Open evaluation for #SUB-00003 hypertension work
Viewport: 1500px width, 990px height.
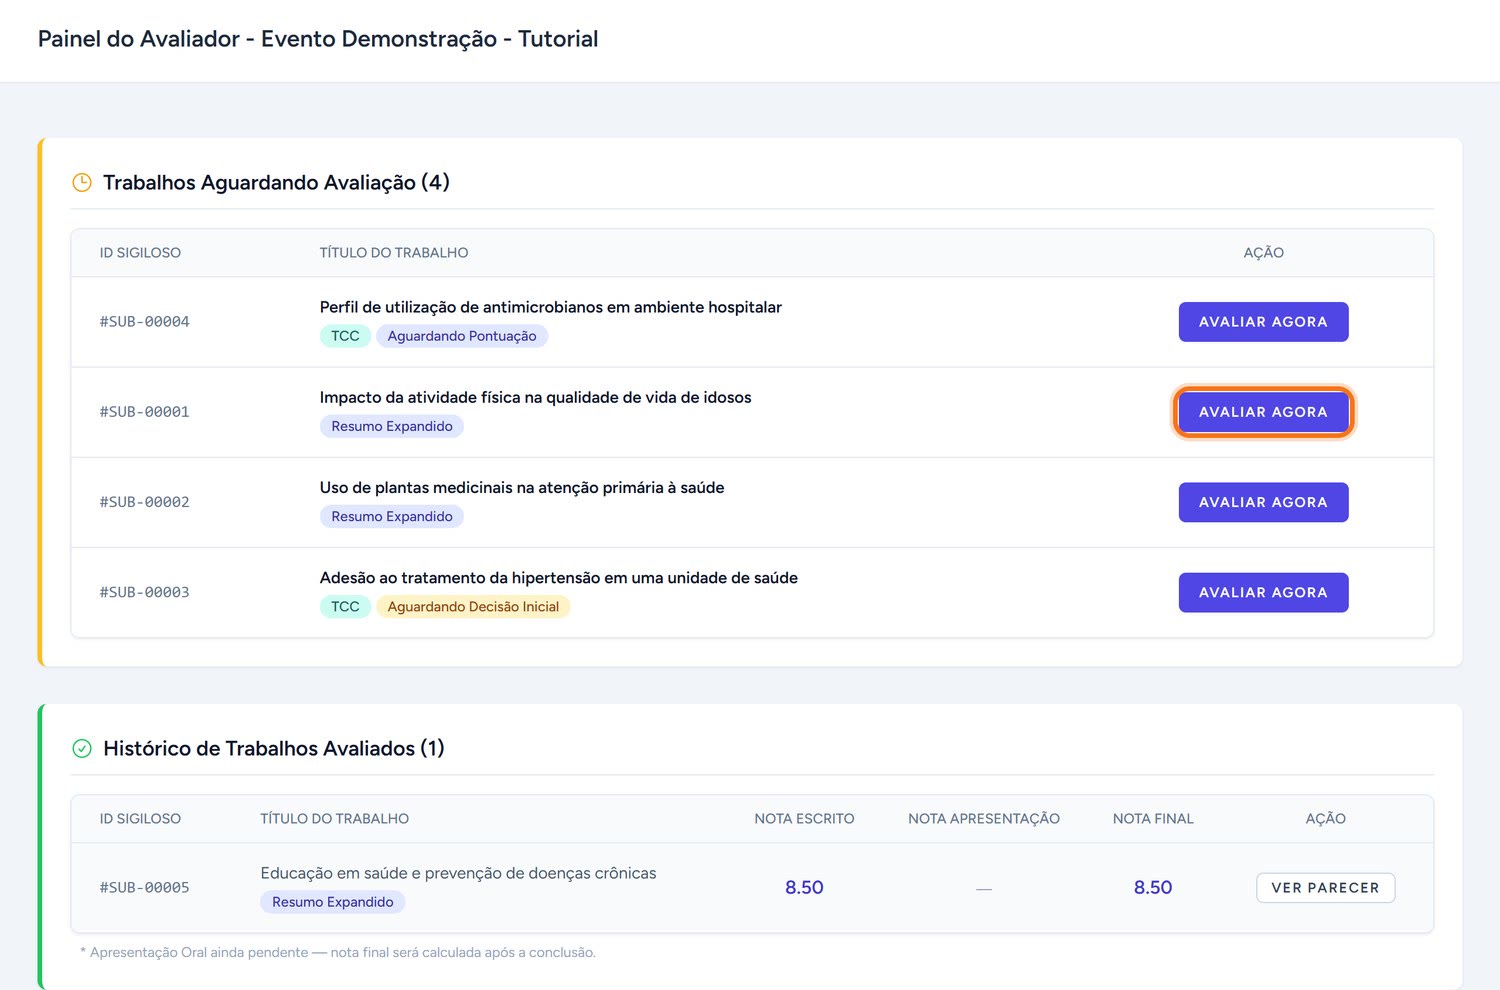coord(1263,592)
